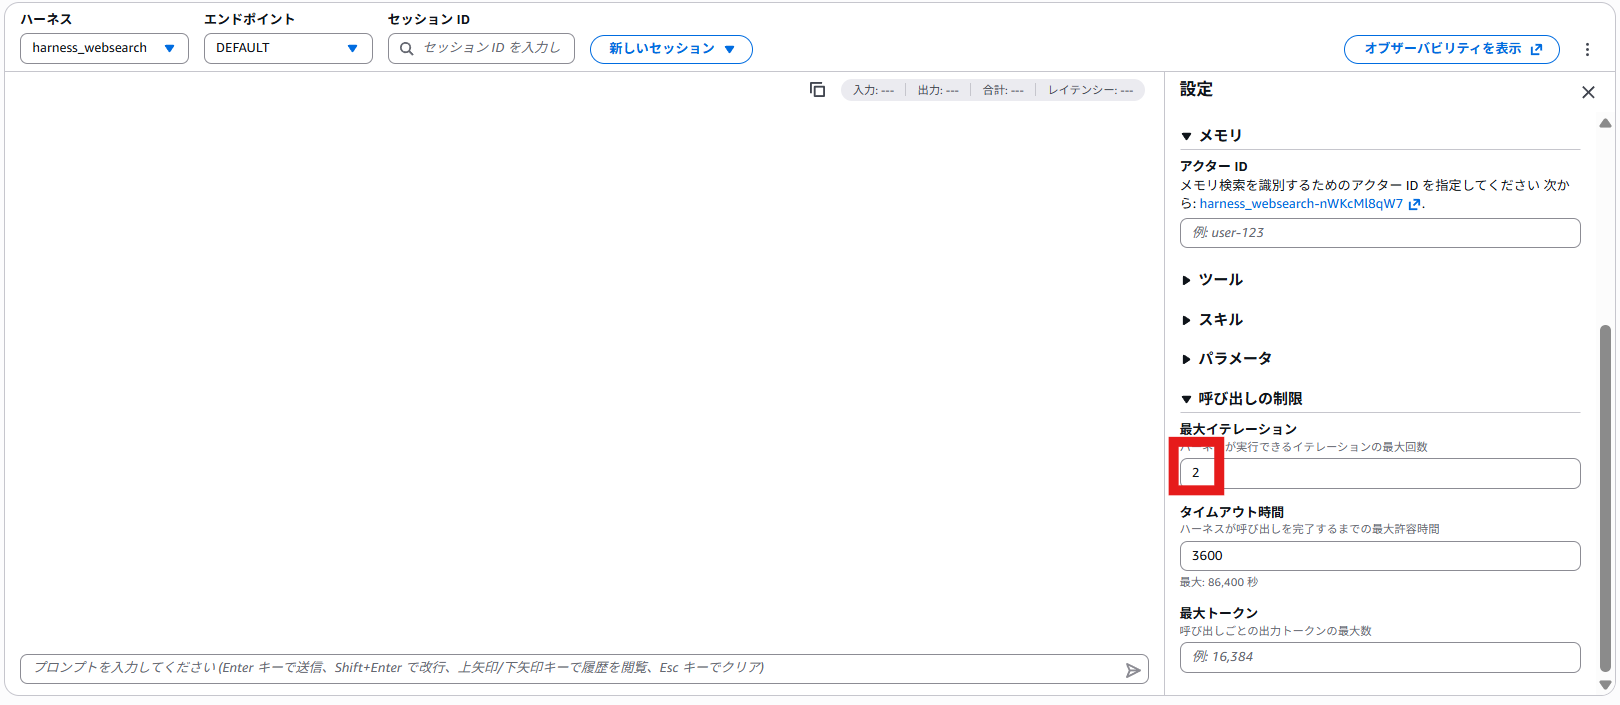The height and width of the screenshot is (705, 1620).
Task: Open the エンドポイント dropdown showing DEFAULT
Action: coord(288,48)
